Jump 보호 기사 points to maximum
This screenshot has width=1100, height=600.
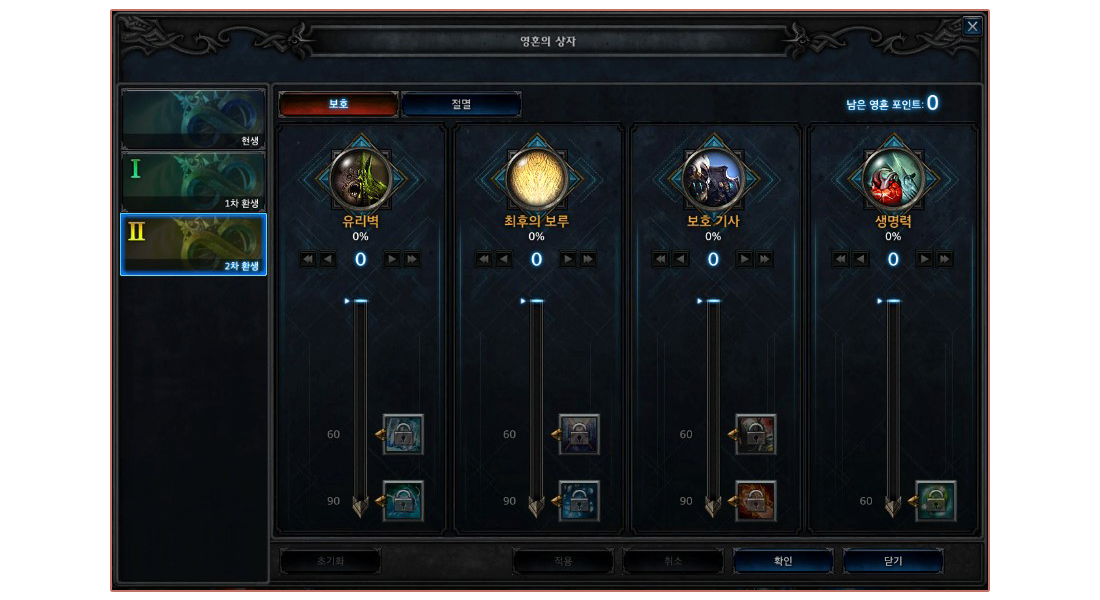(x=765, y=259)
